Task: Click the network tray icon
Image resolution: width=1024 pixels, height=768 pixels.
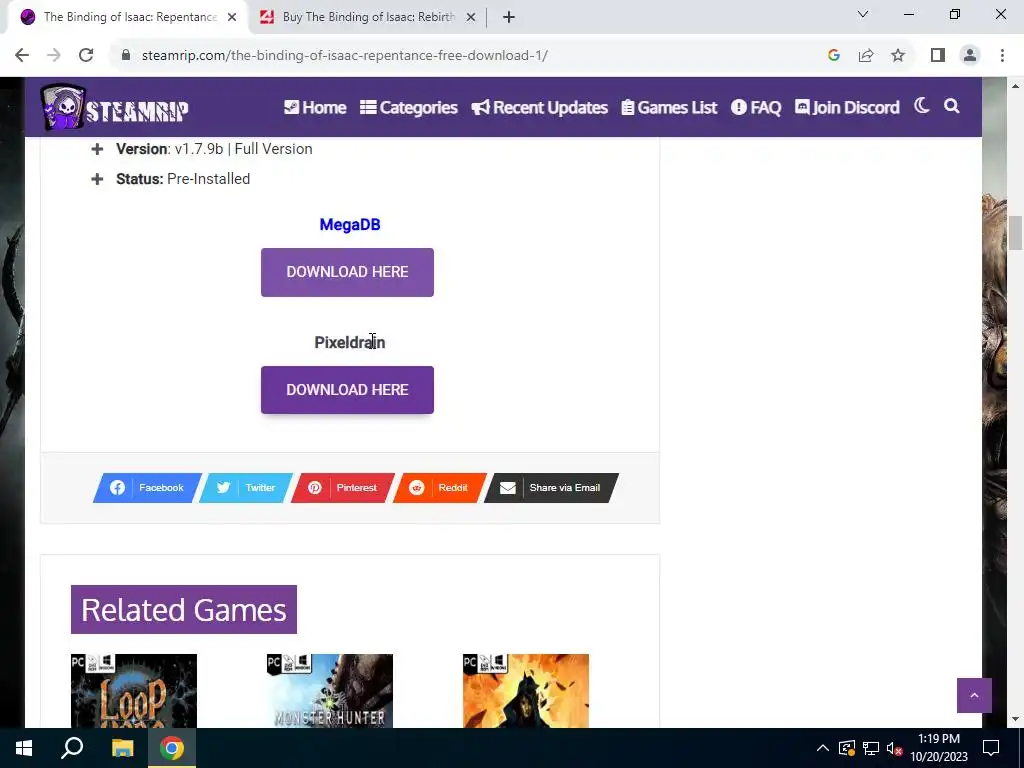Action: [871, 748]
